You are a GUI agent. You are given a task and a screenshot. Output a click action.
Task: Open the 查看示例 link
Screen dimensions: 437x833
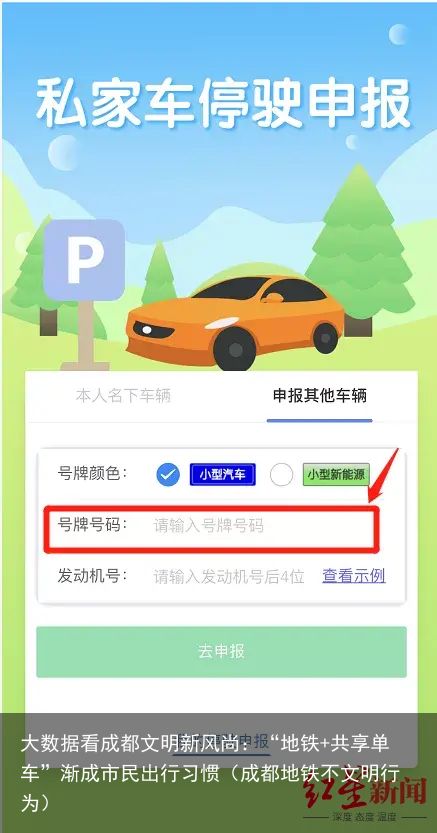(354, 576)
